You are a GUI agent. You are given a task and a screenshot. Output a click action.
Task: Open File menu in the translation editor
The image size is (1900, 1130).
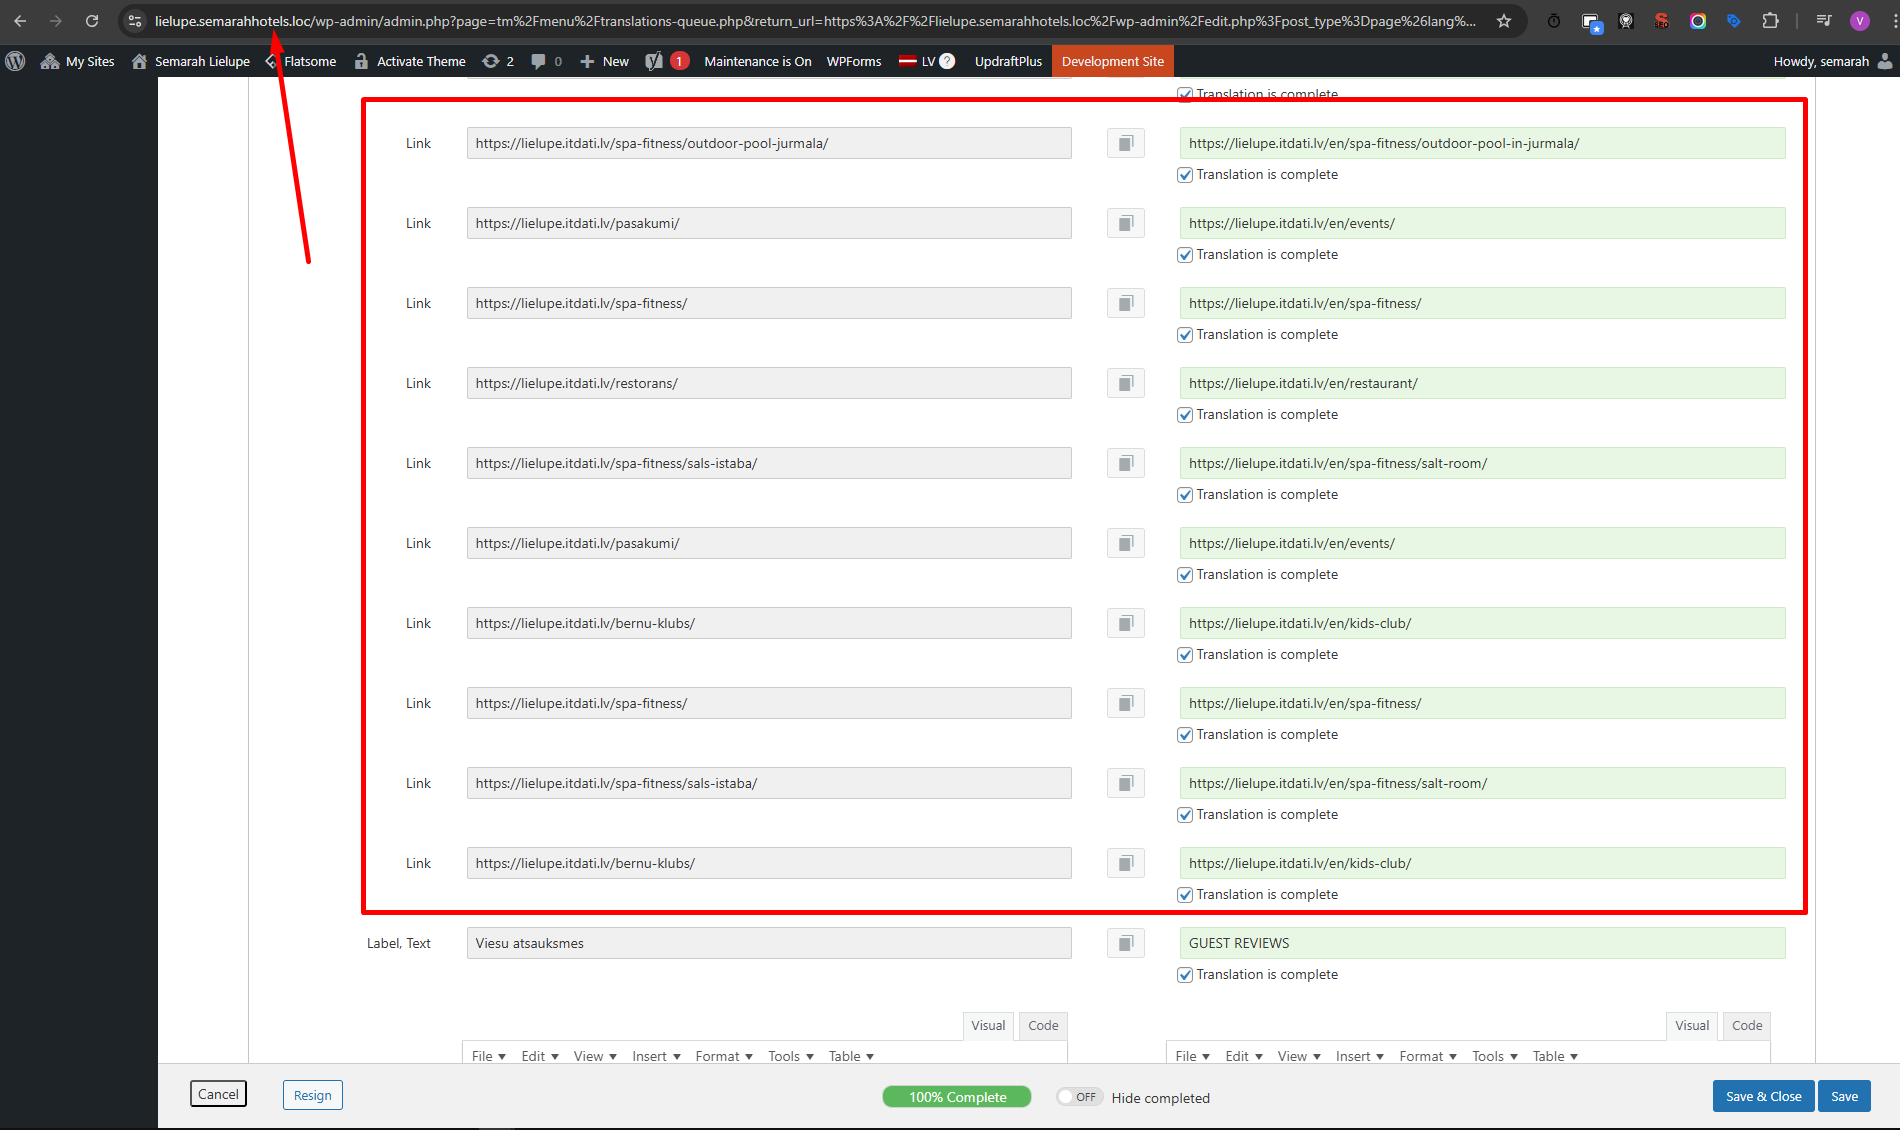1193,1056
